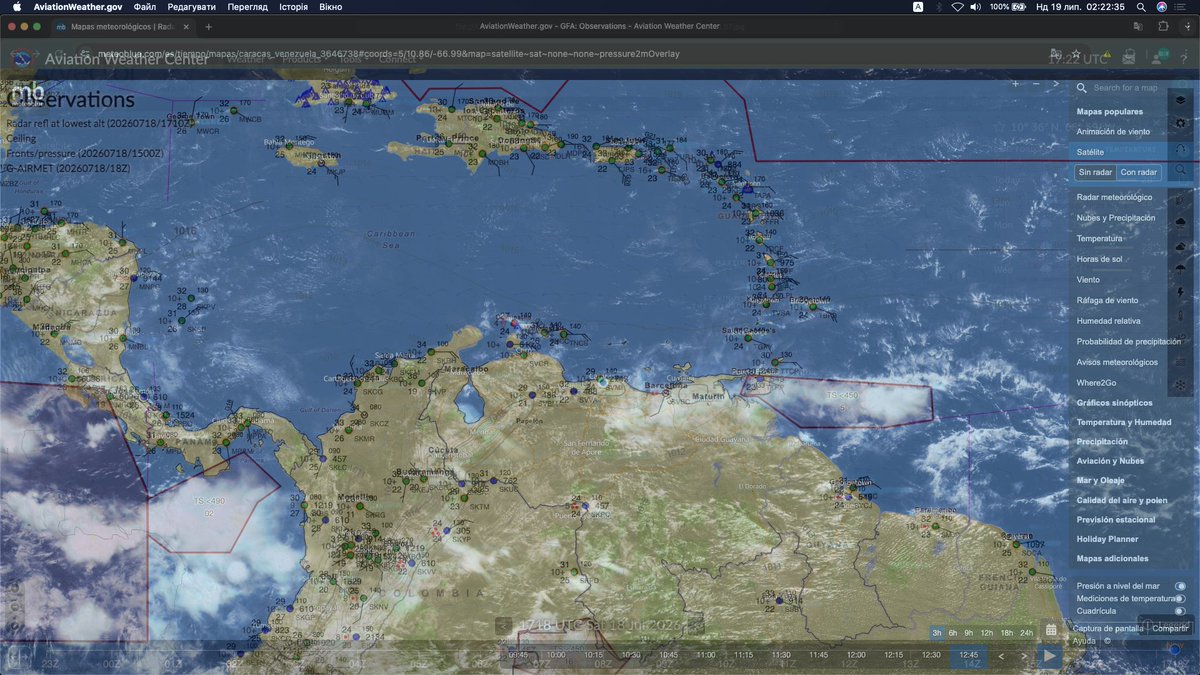Open the map layers icon in sidebar
The height and width of the screenshot is (675, 1200).
pyautogui.click(x=1181, y=100)
